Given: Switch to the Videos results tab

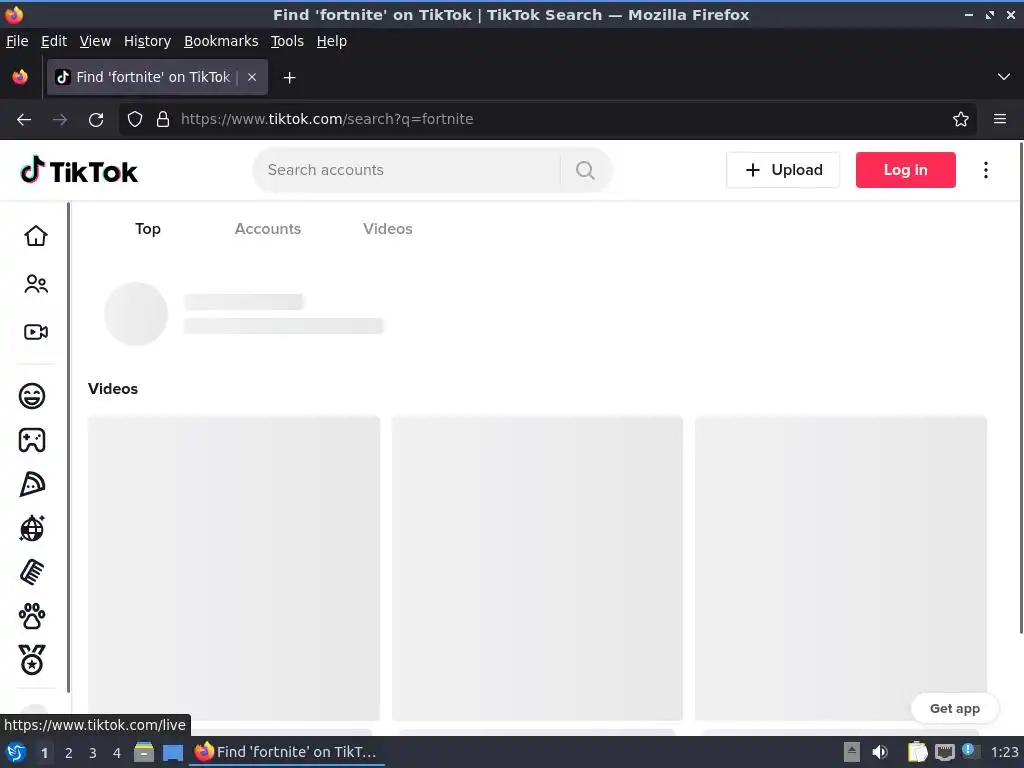Looking at the screenshot, I should [x=388, y=229].
